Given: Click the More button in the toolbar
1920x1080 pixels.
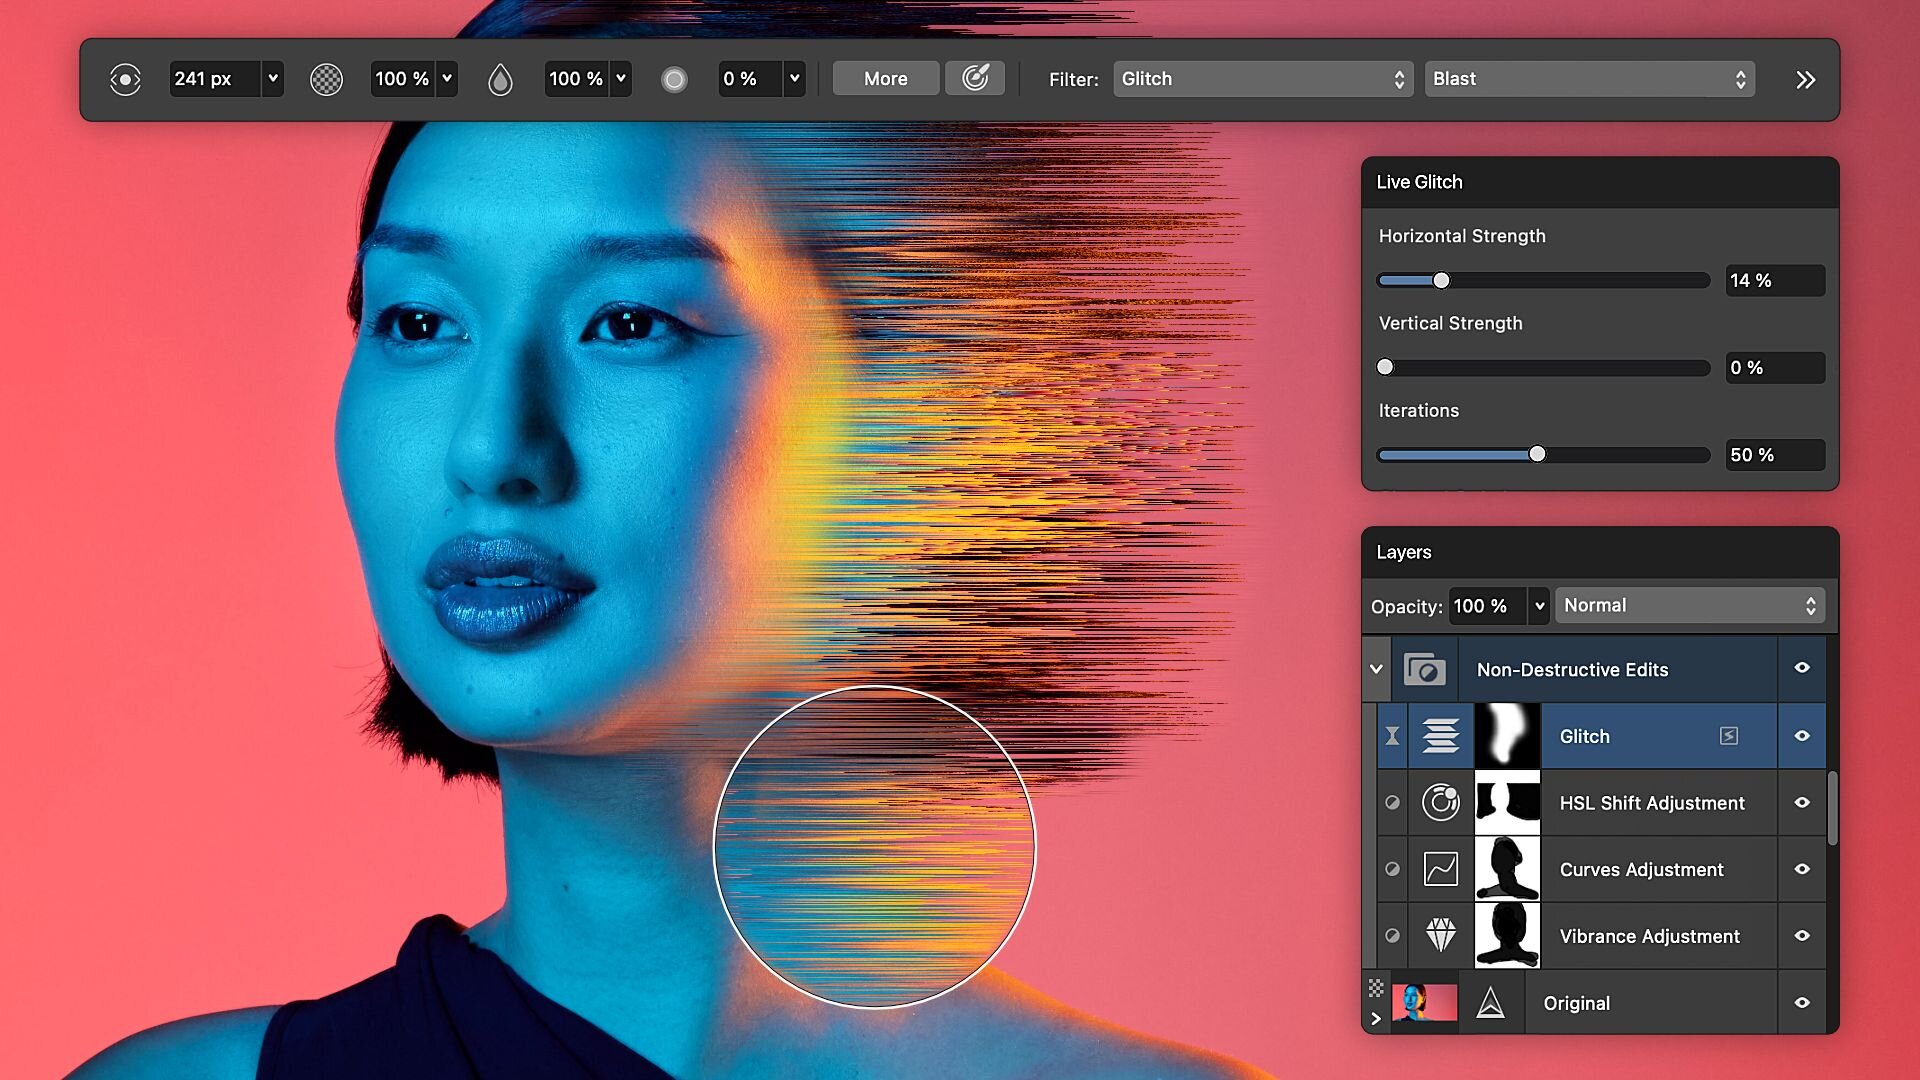Looking at the screenshot, I should [x=884, y=78].
